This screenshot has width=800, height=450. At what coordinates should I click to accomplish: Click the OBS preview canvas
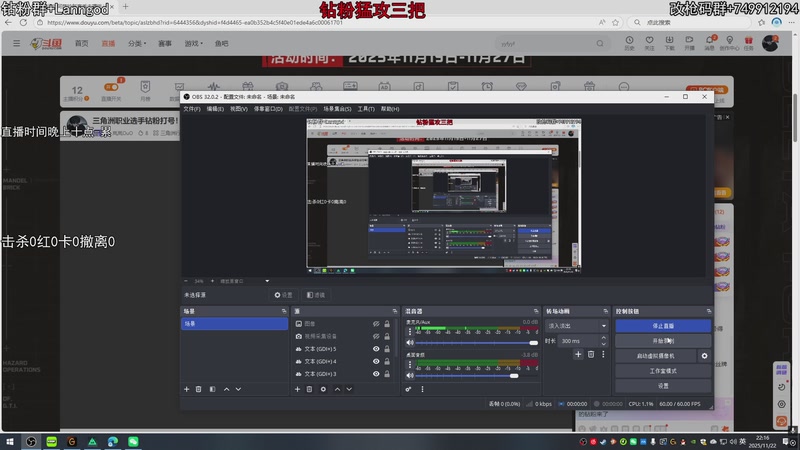pos(443,196)
